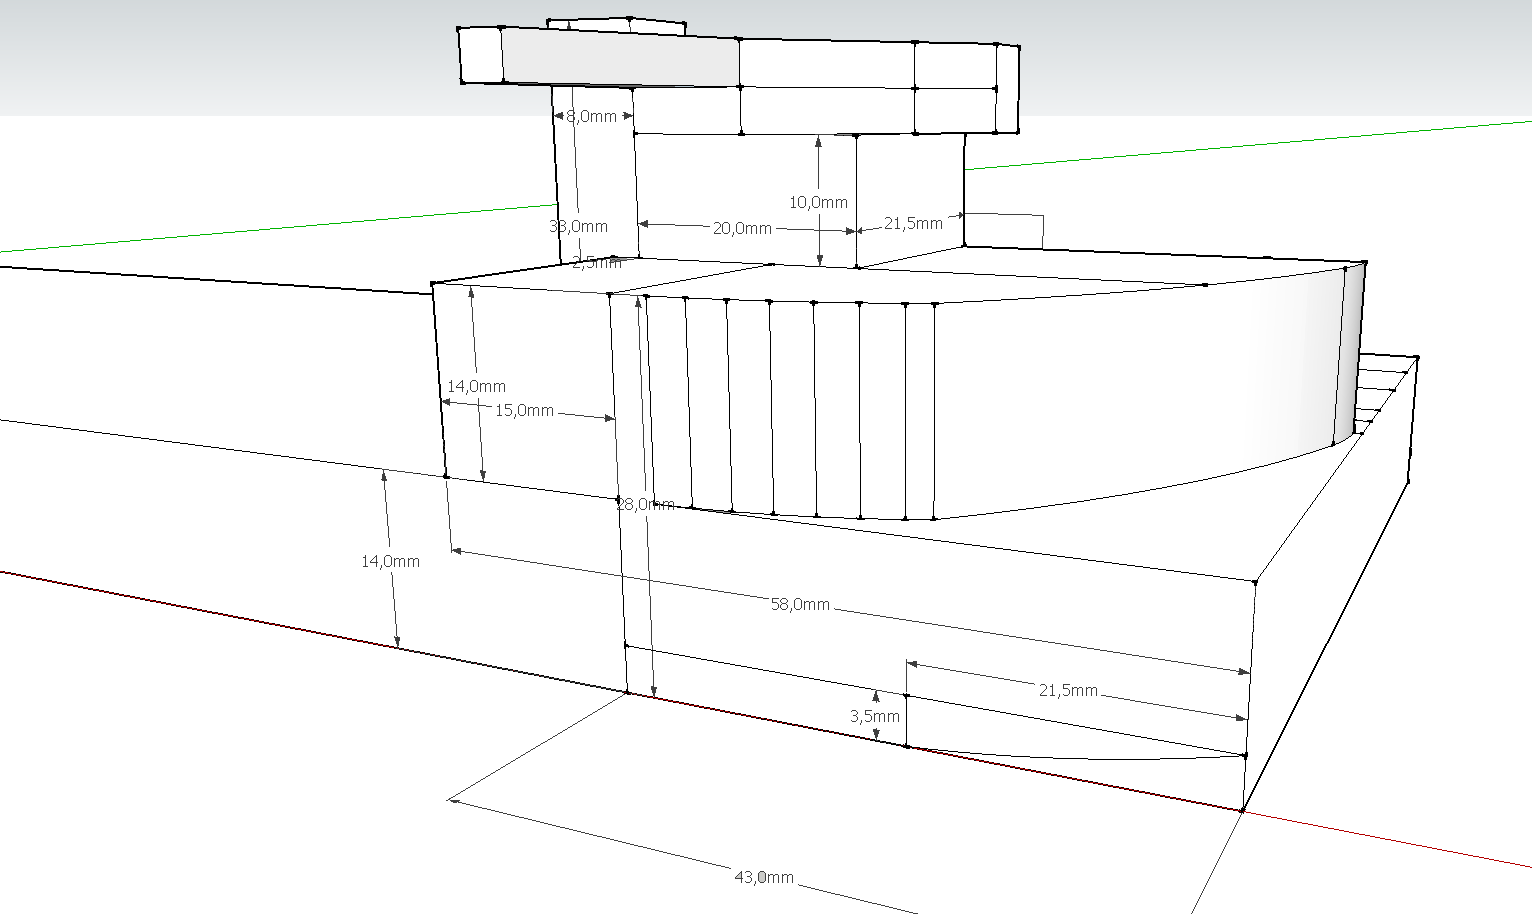Select the 58,0mm dimension text
The width and height of the screenshot is (1532, 914).
point(800,604)
